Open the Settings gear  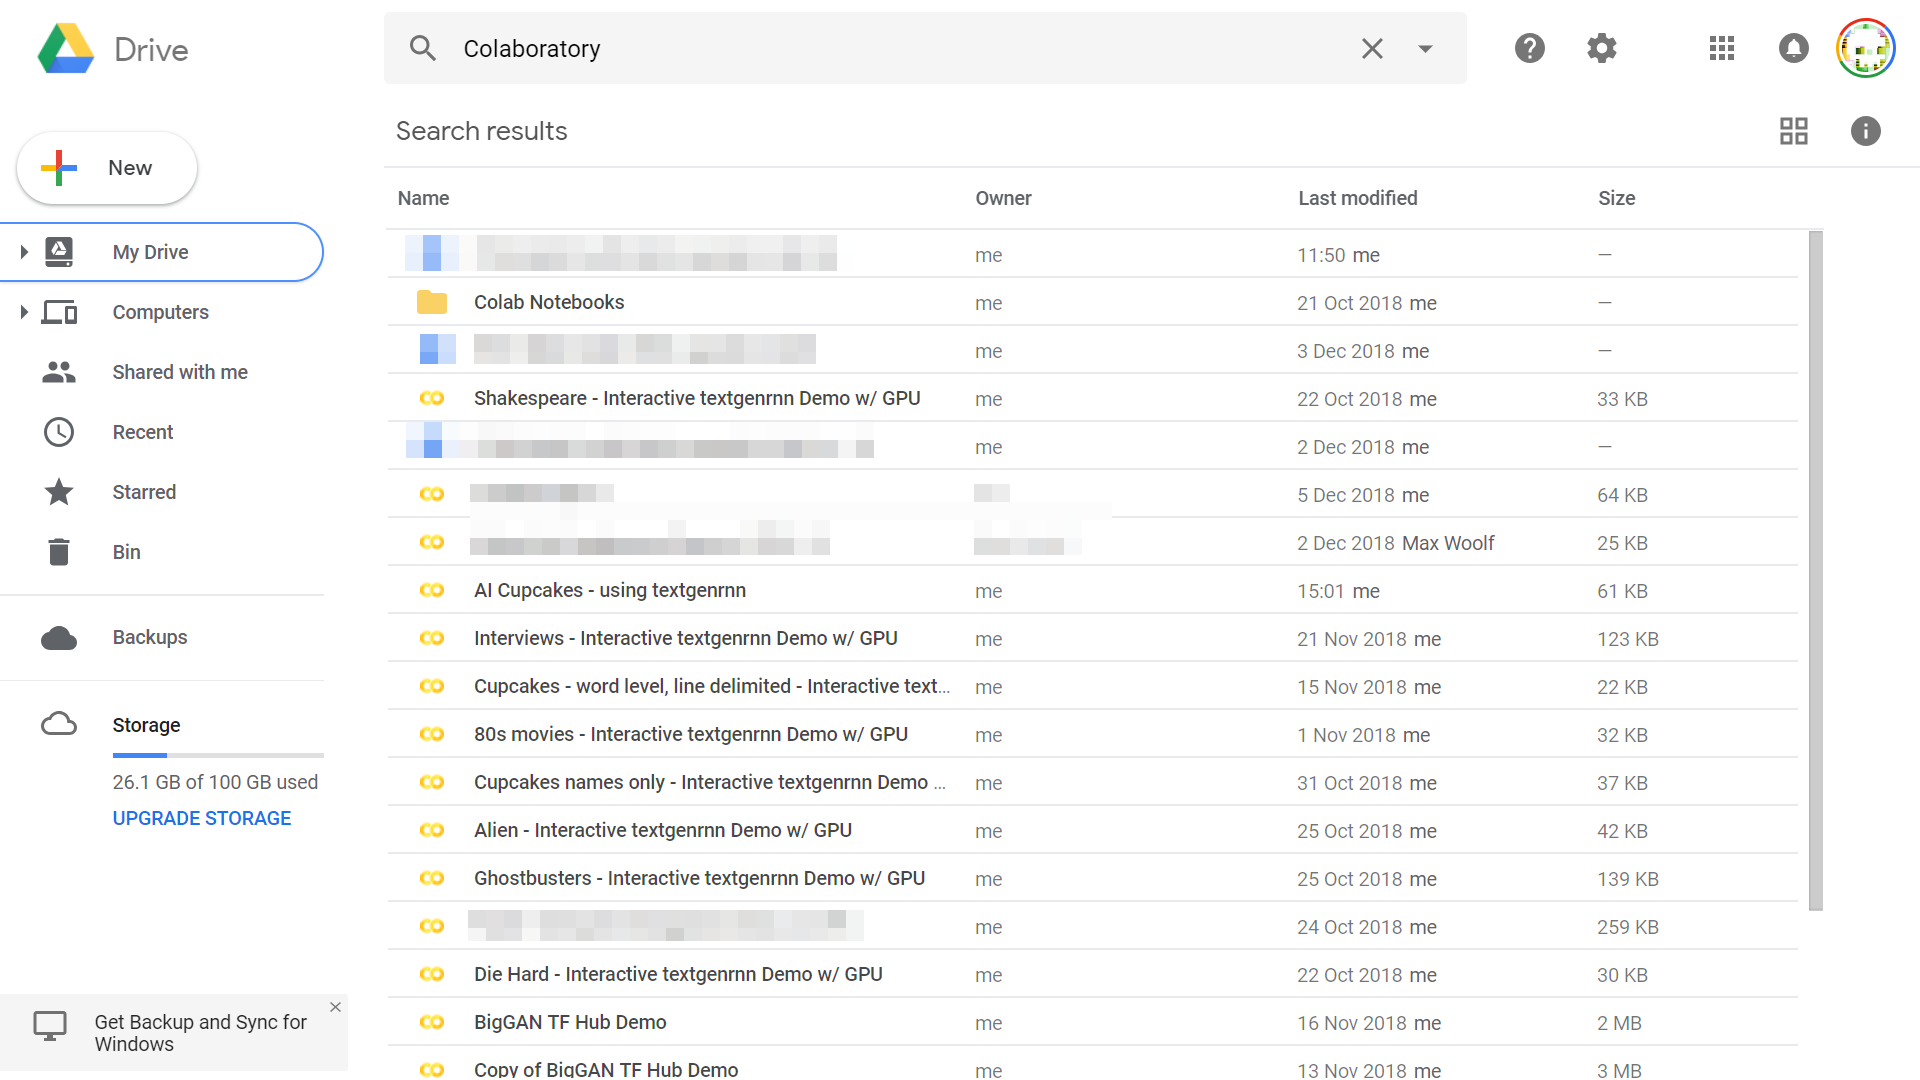[1602, 48]
